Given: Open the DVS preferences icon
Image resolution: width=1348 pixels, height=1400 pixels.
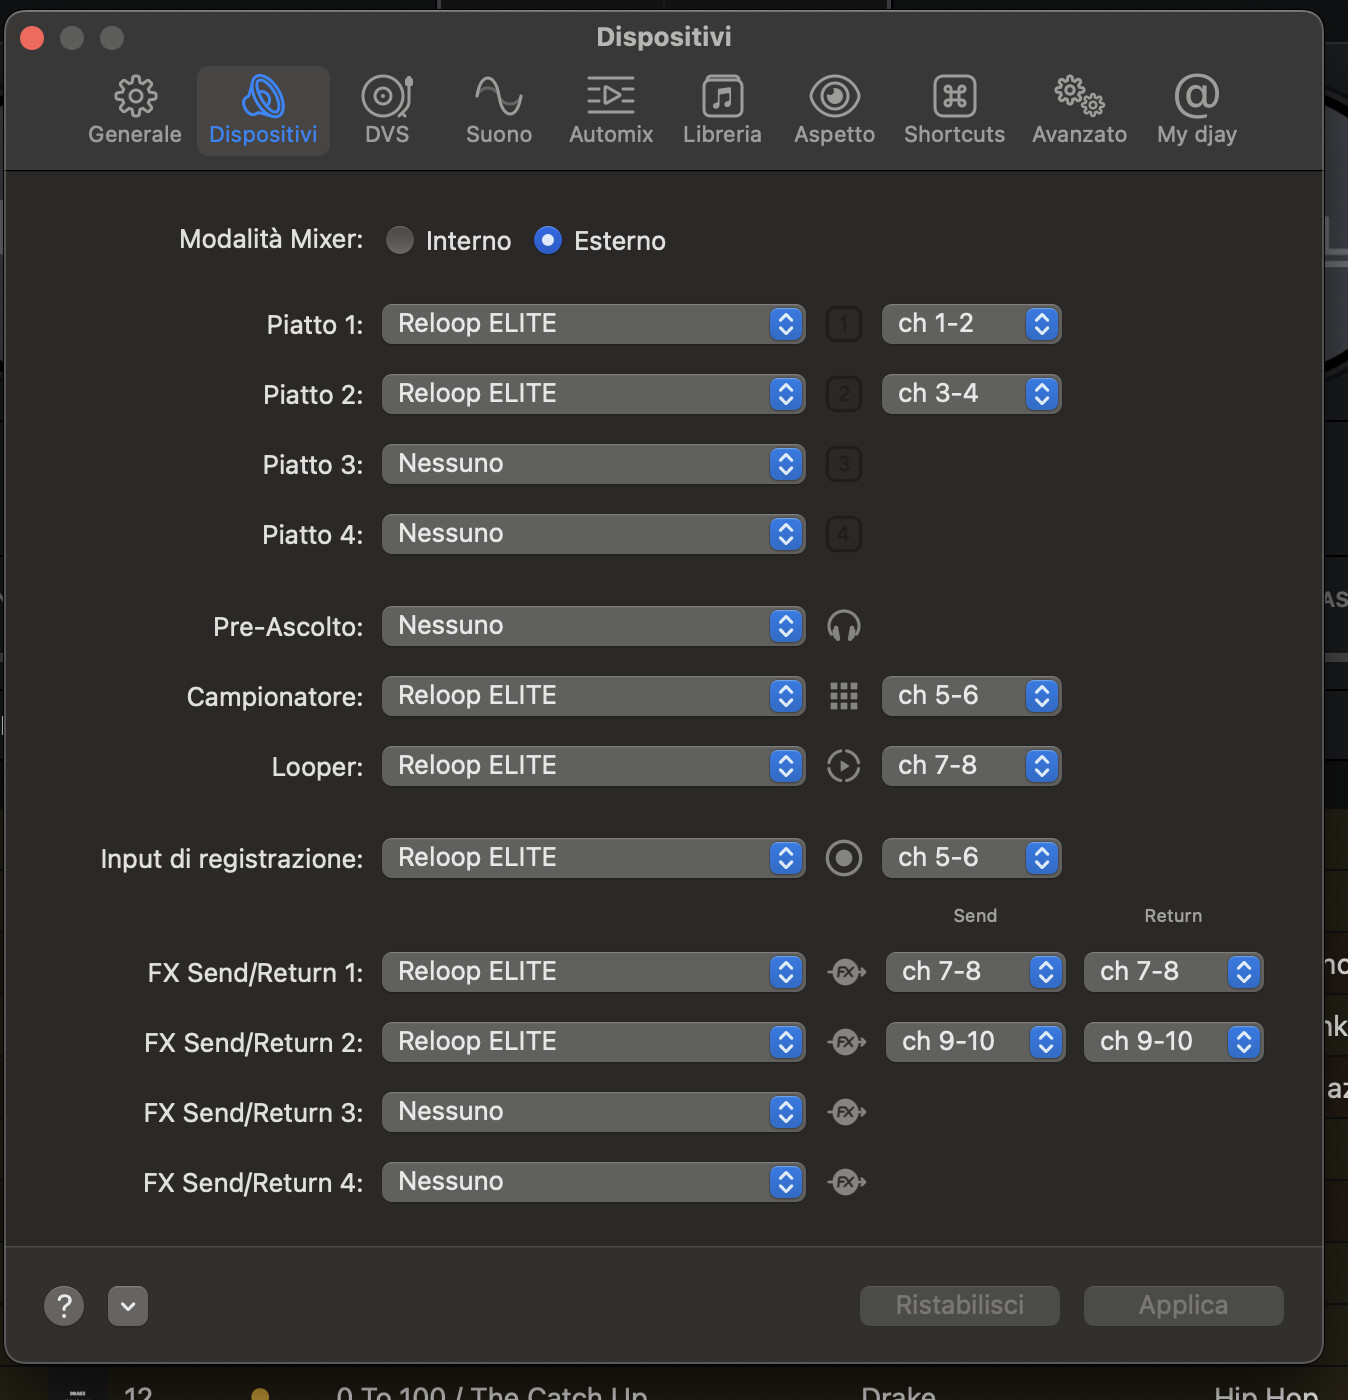Looking at the screenshot, I should click(387, 98).
